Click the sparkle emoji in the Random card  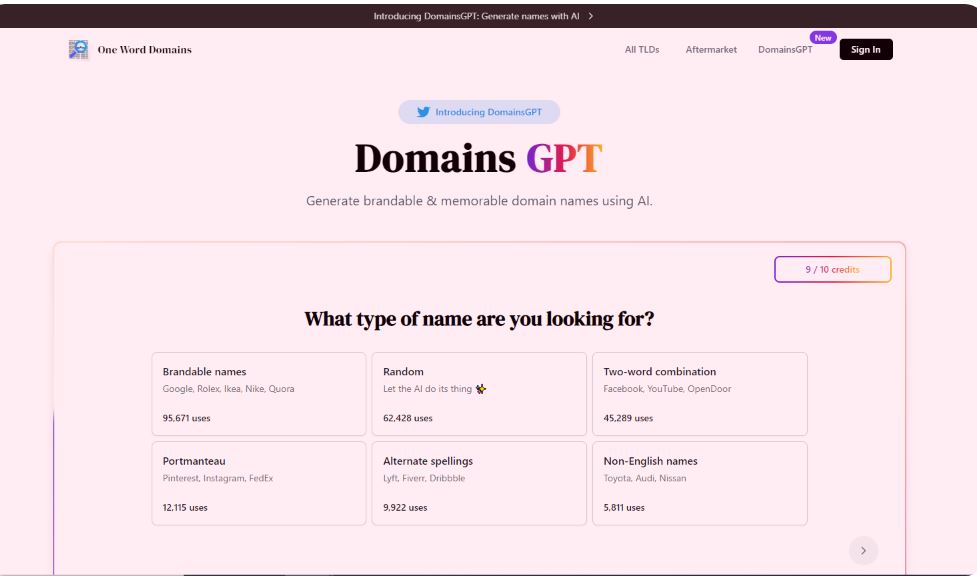click(x=480, y=389)
